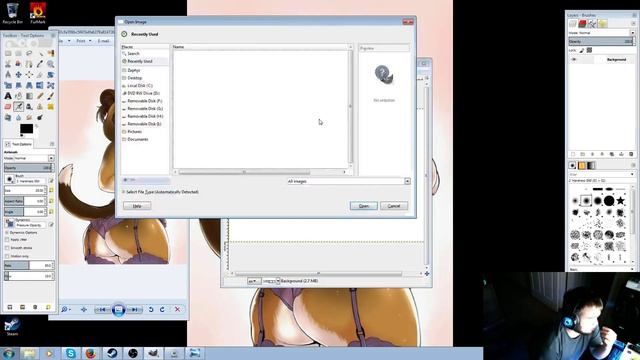The height and width of the screenshot is (360, 640).
Task: Select the Paths tool in Toolbox
Action: tap(29, 64)
